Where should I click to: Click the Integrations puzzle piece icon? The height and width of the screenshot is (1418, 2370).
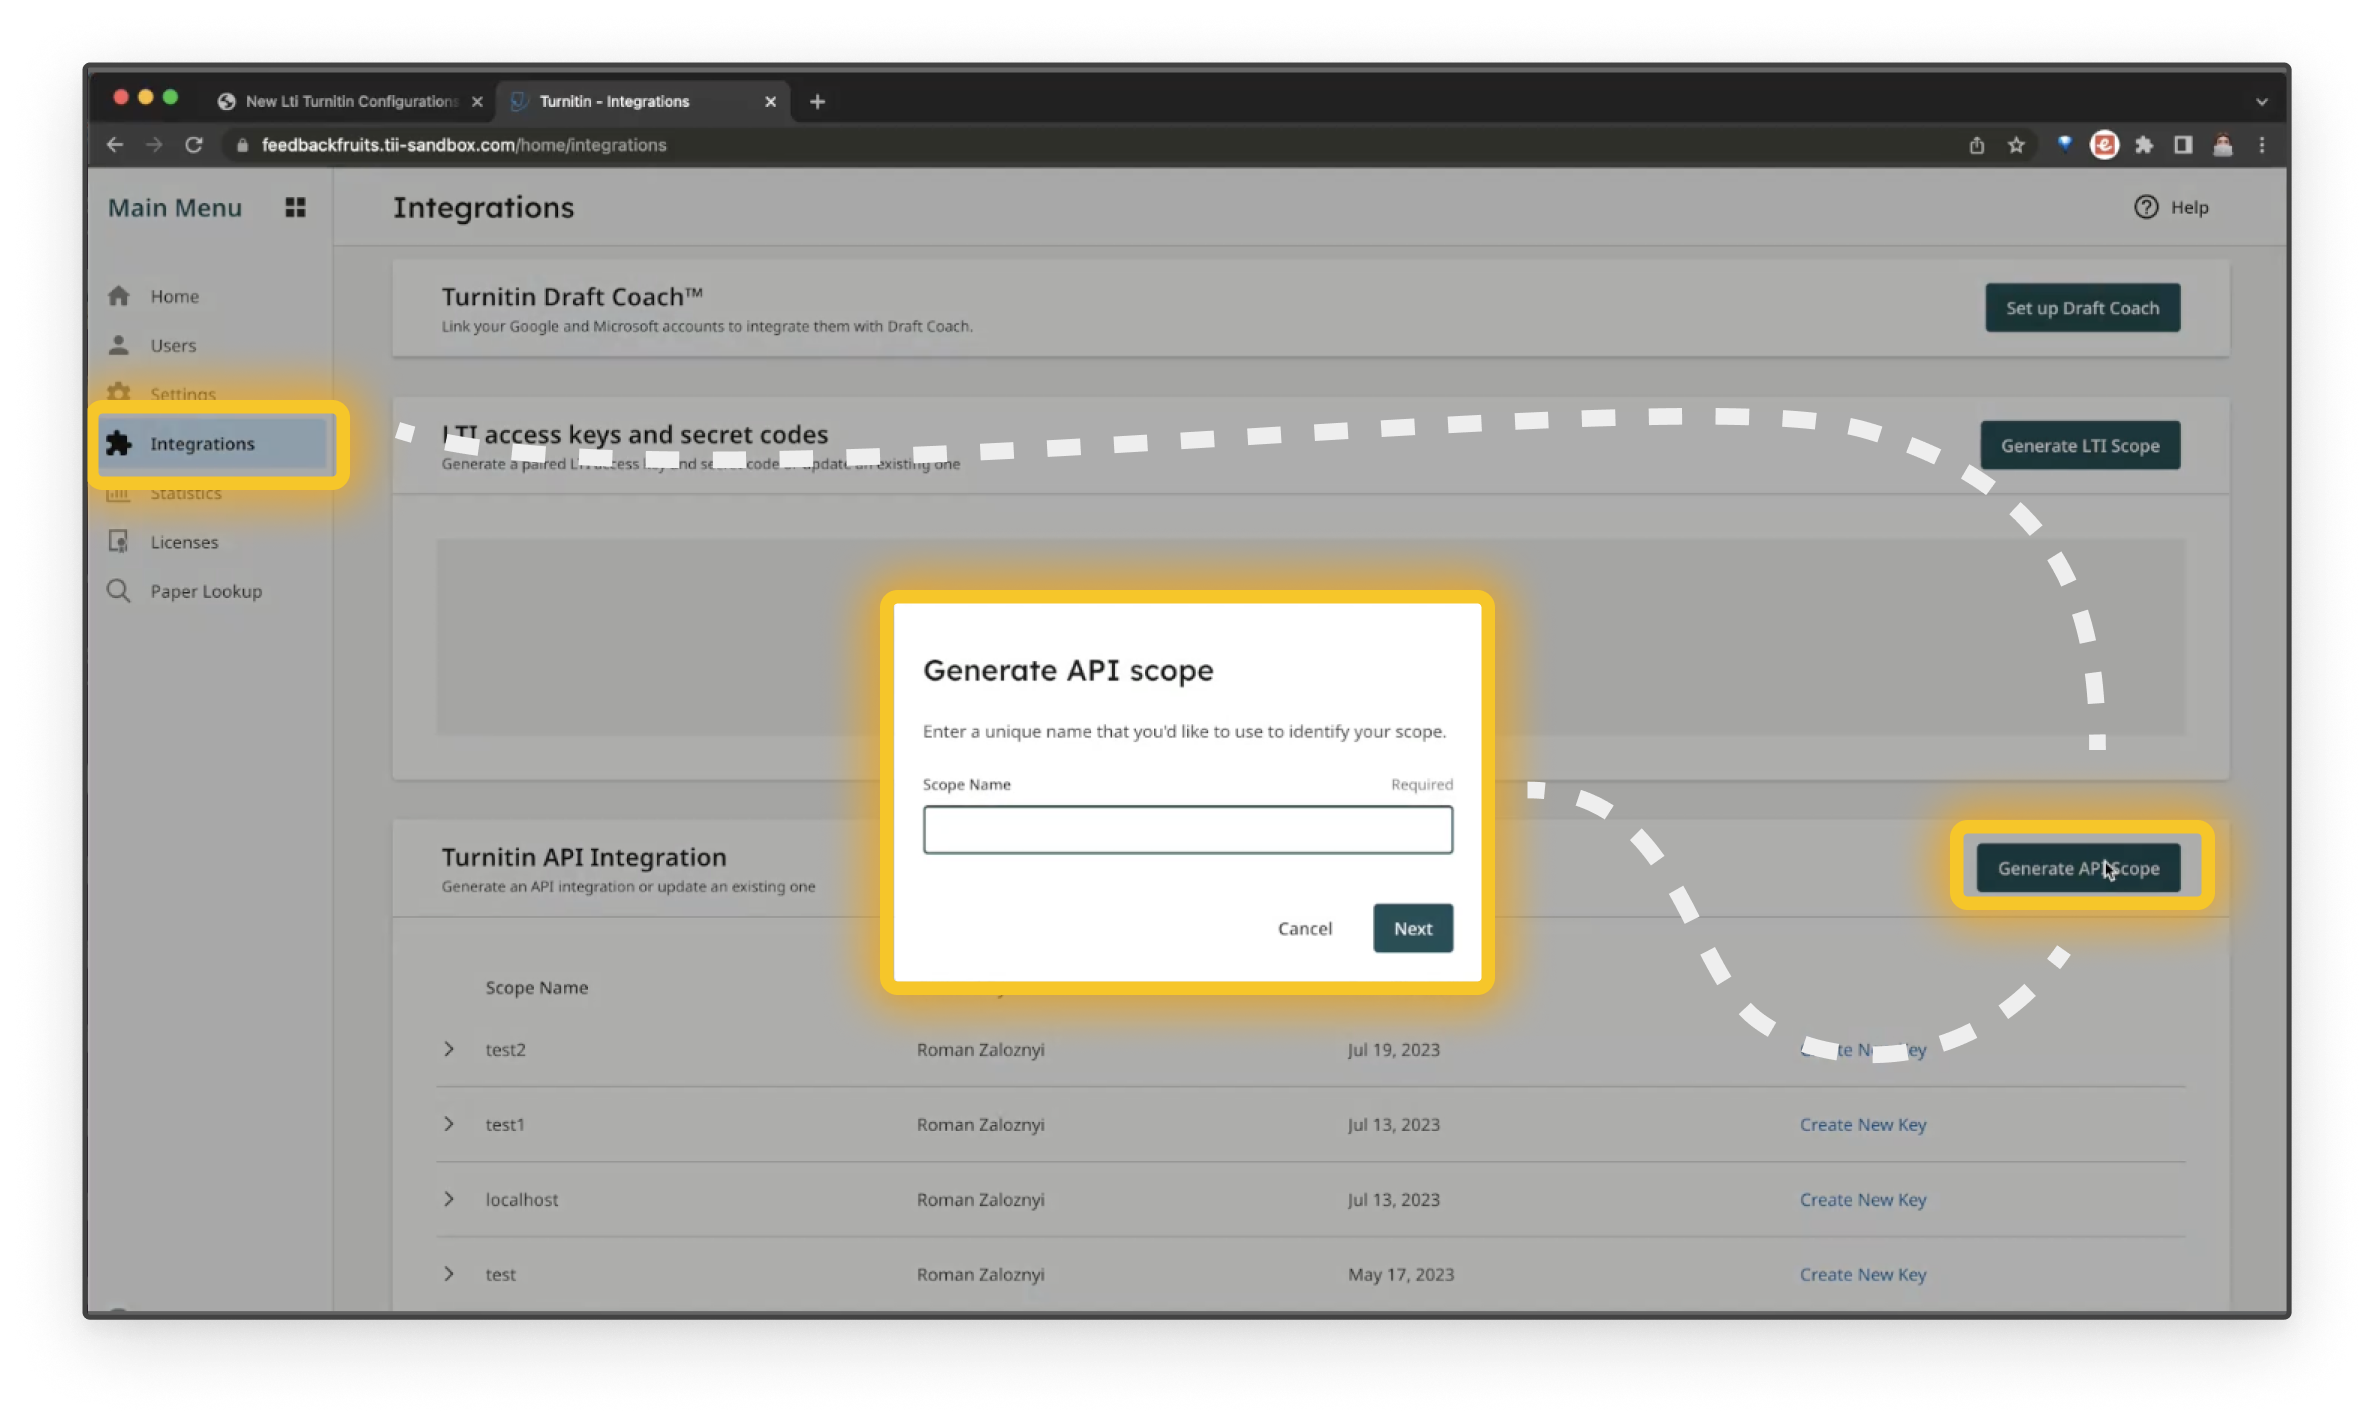[119, 443]
